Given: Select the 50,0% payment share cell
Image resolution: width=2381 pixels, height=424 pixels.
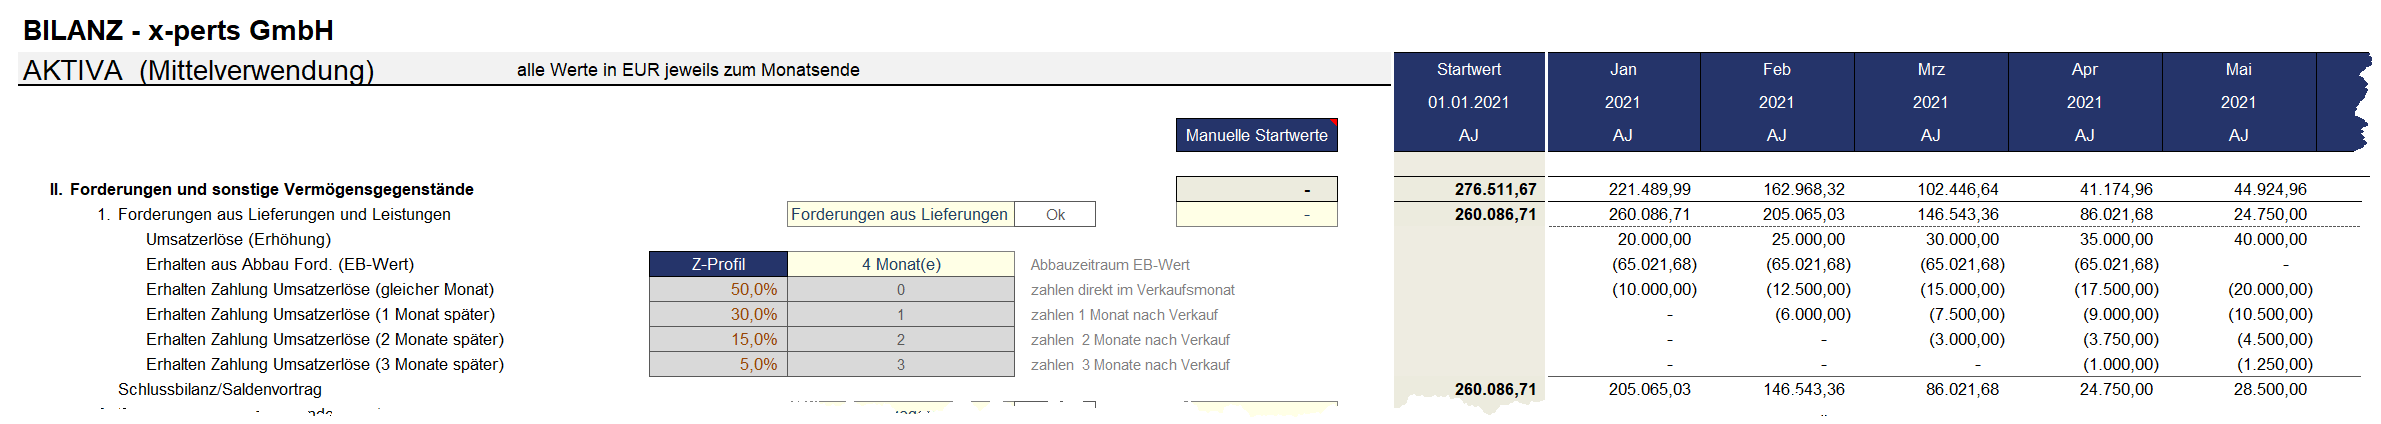Looking at the screenshot, I should tap(718, 289).
